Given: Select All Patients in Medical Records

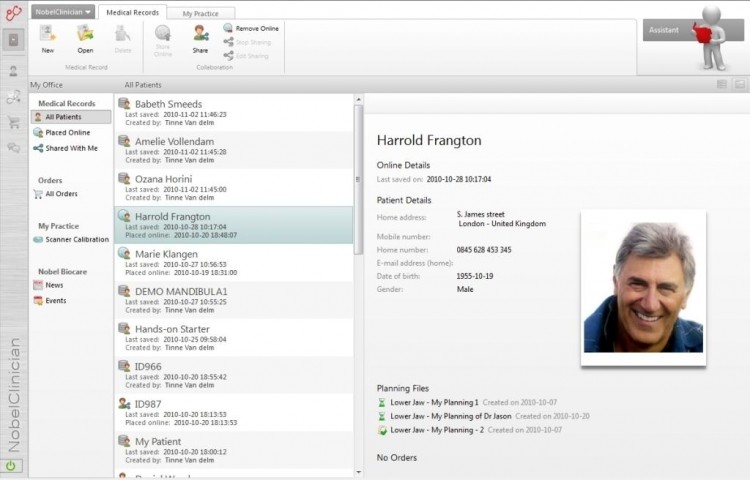Looking at the screenshot, I should click(71, 117).
